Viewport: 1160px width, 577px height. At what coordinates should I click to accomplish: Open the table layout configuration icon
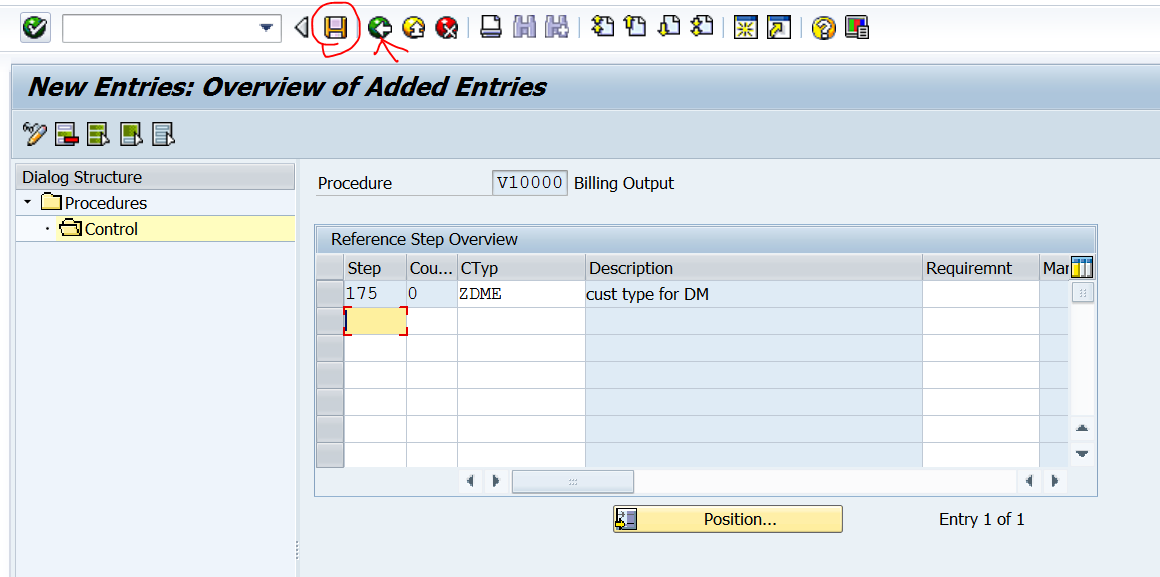pos(1081,267)
